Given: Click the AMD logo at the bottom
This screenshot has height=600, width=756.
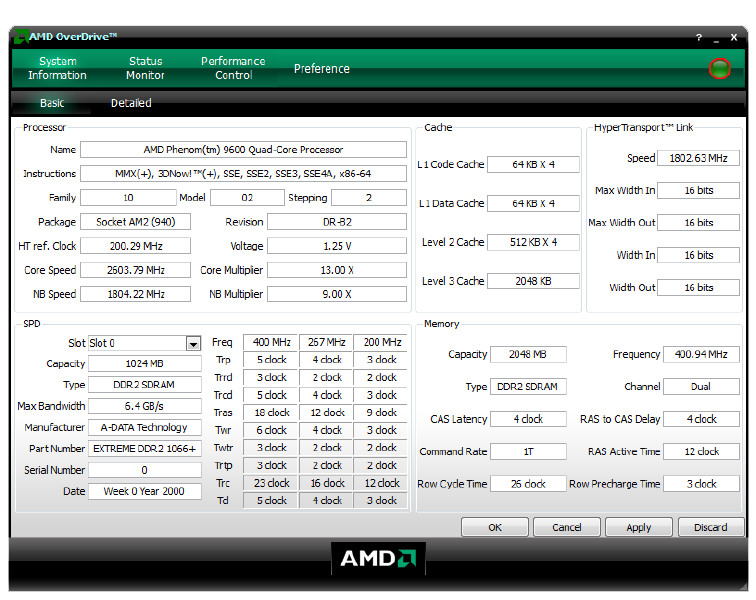Looking at the screenshot, I should click(378, 559).
